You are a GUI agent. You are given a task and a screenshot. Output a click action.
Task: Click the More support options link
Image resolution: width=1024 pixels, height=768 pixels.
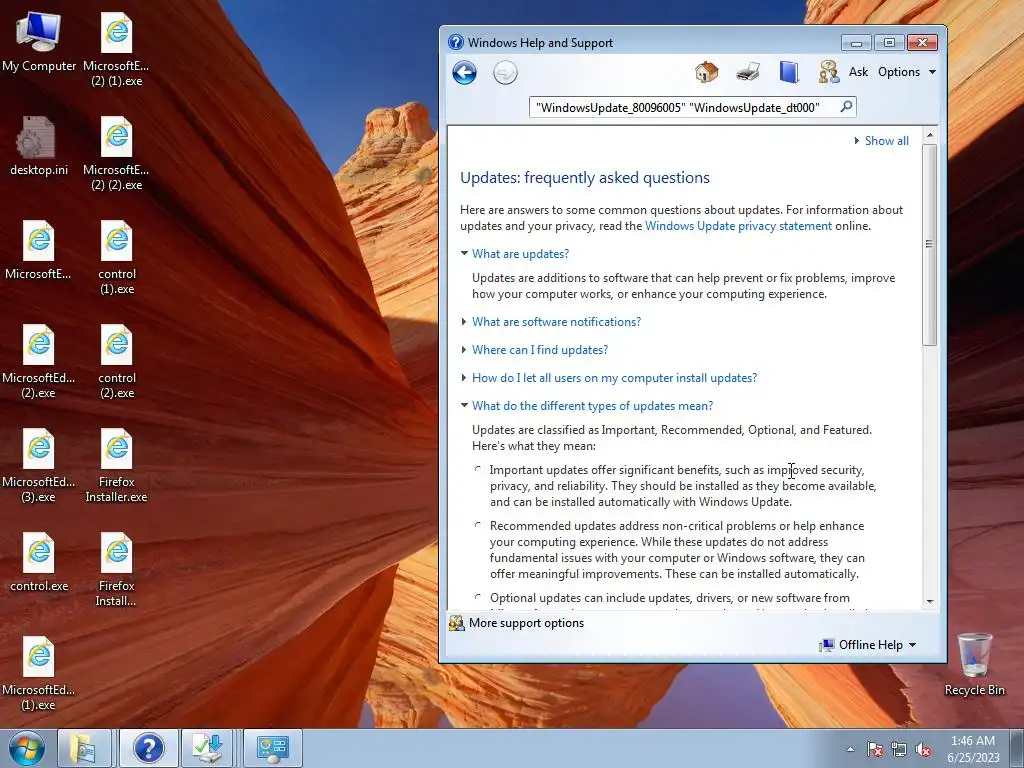coord(526,623)
